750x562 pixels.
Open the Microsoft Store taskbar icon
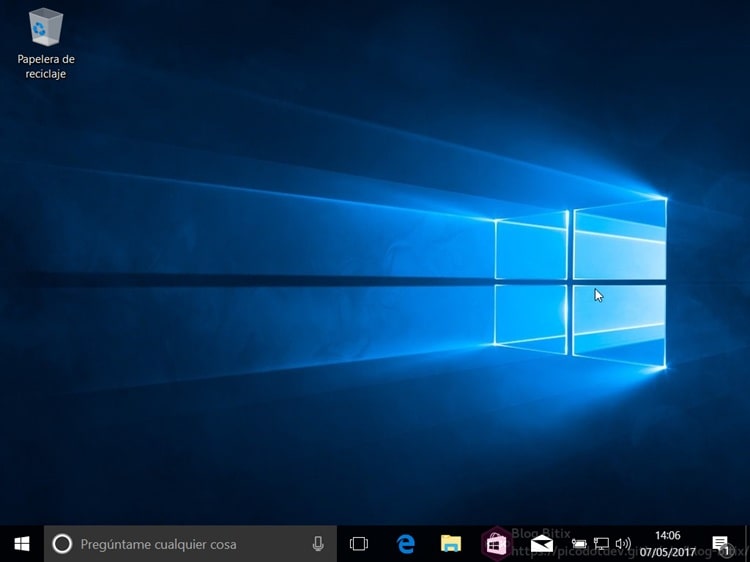click(496, 544)
